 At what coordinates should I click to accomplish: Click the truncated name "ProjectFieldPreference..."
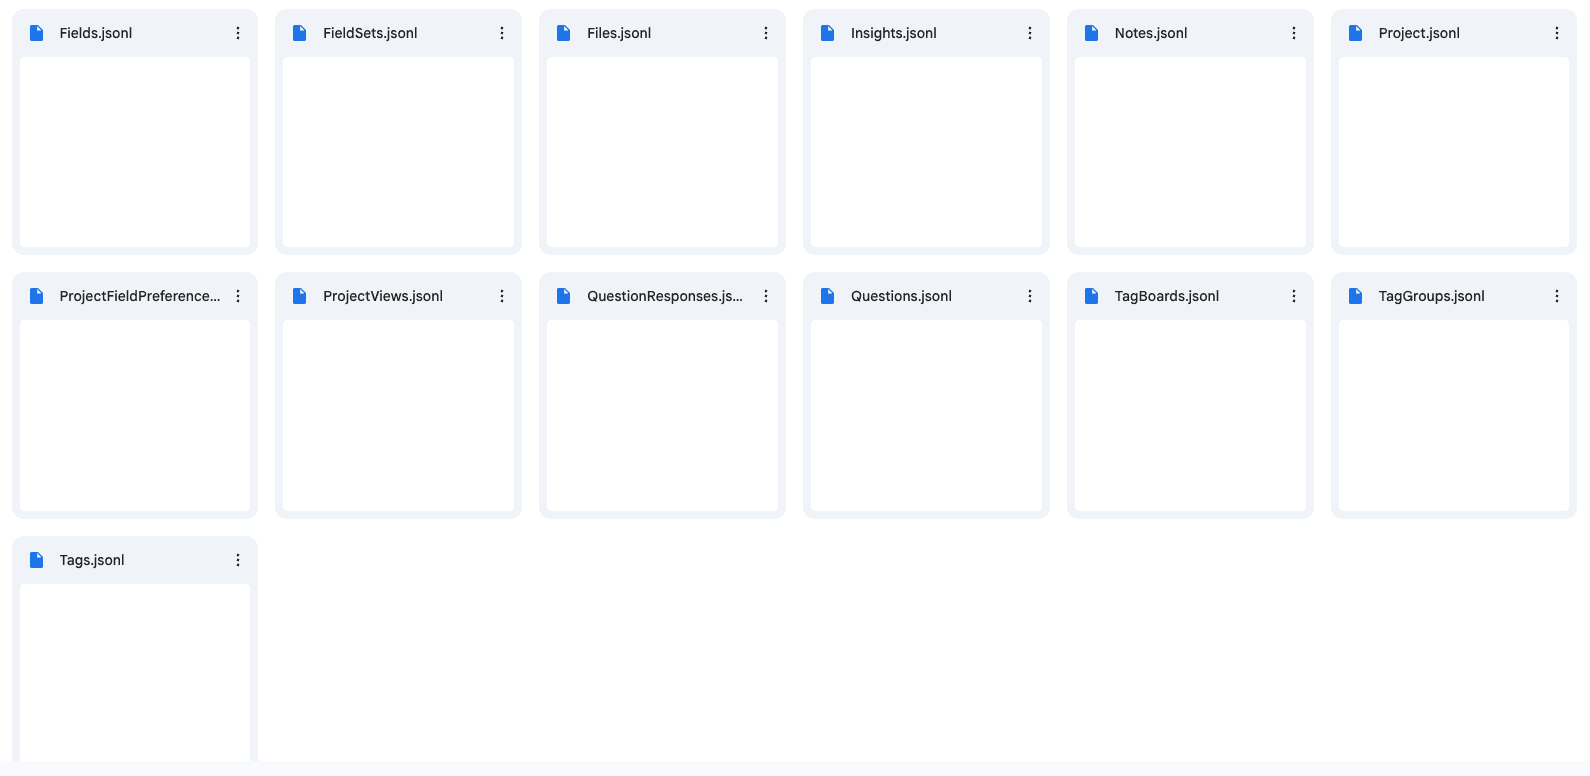point(140,296)
